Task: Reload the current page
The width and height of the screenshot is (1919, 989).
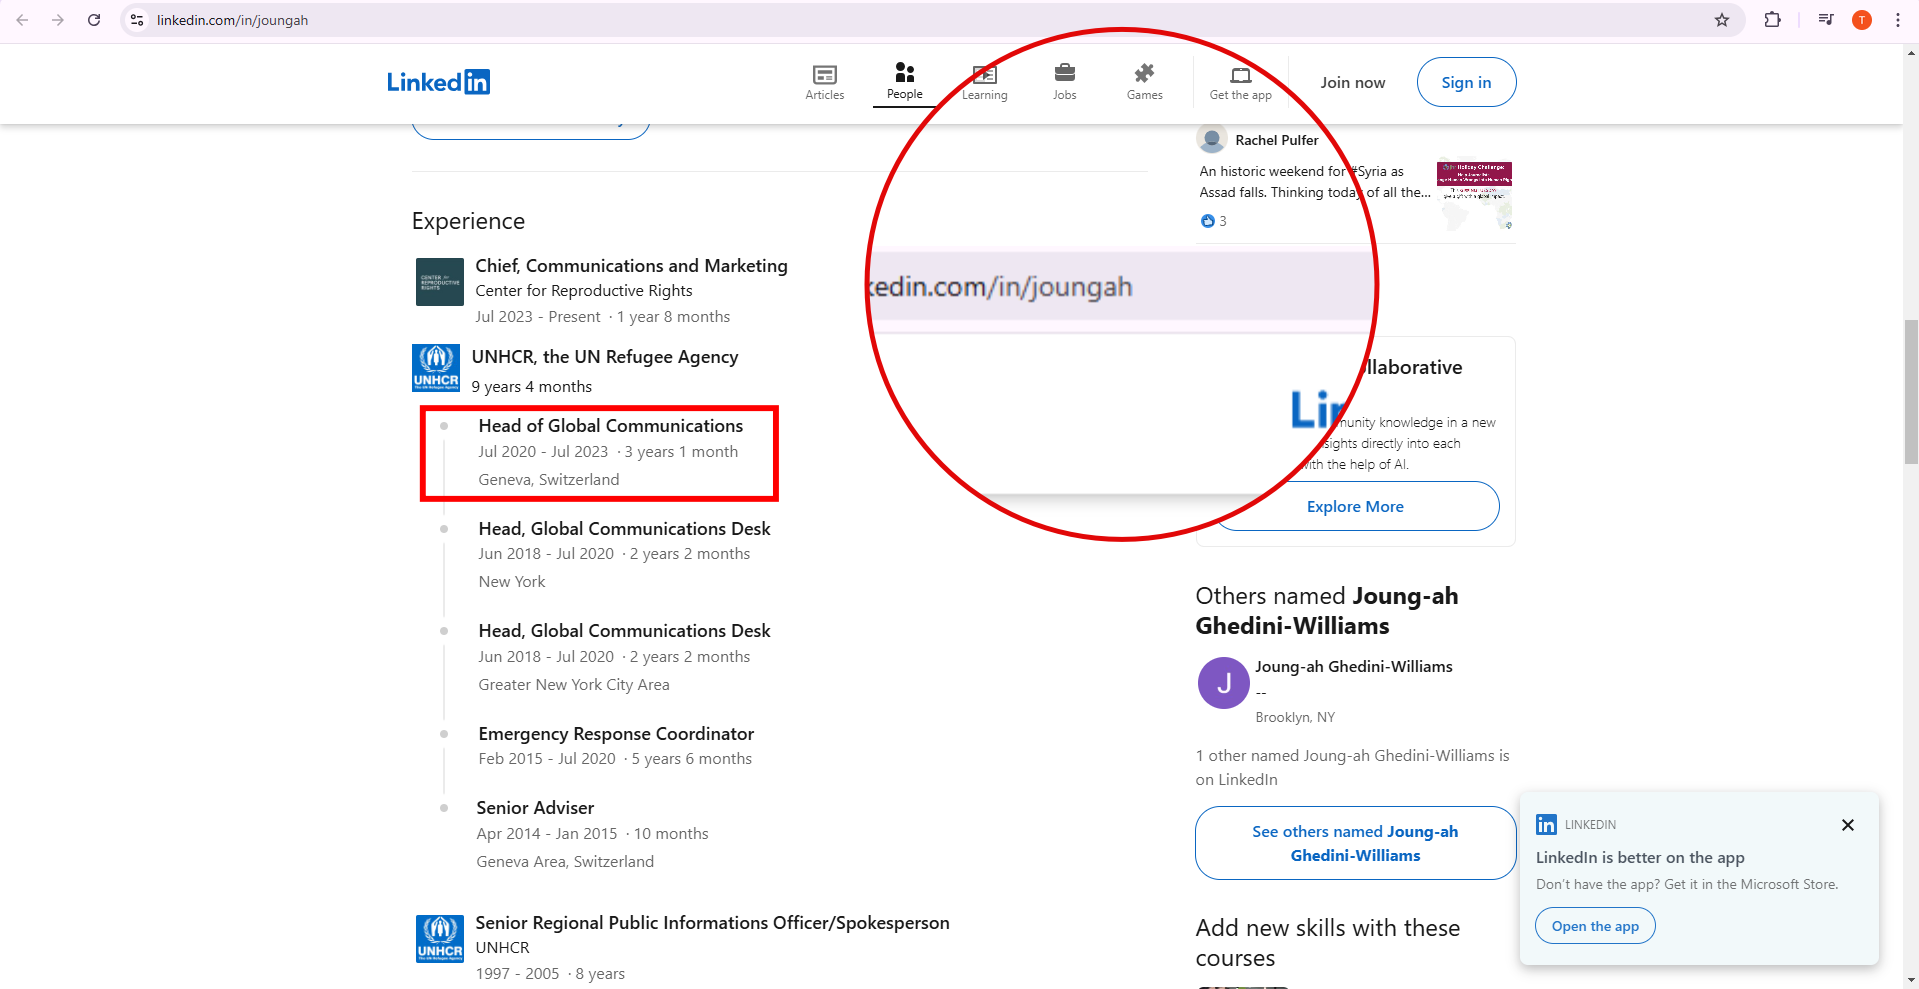Action: point(94,20)
